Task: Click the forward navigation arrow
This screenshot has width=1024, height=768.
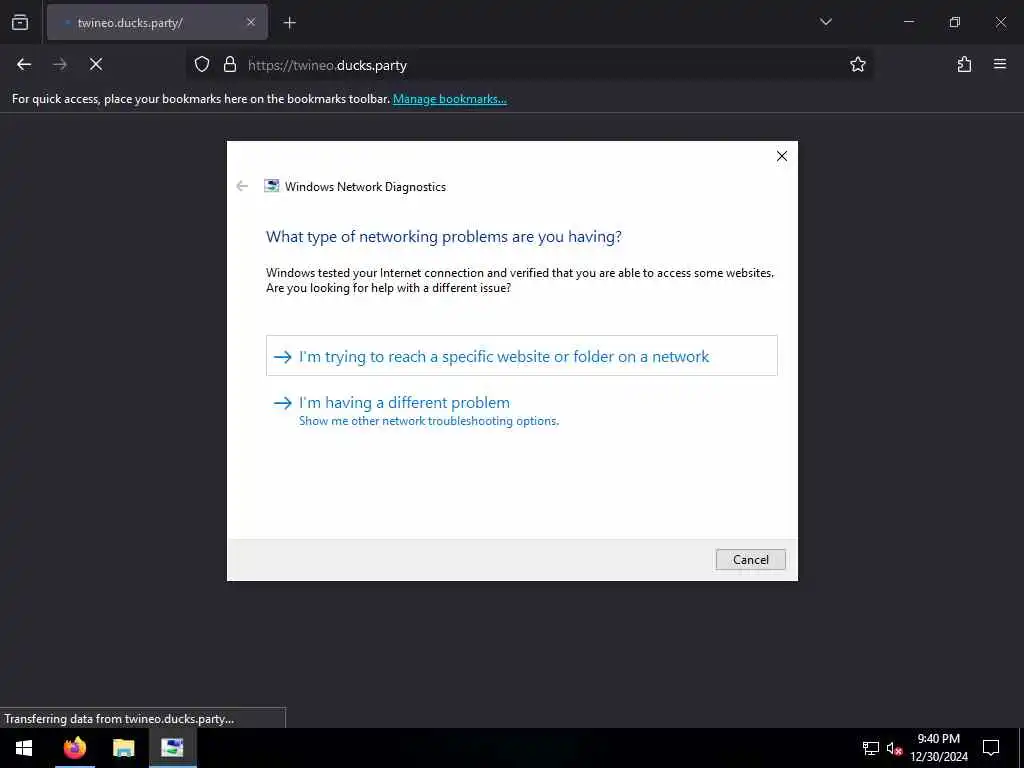Action: coord(60,64)
